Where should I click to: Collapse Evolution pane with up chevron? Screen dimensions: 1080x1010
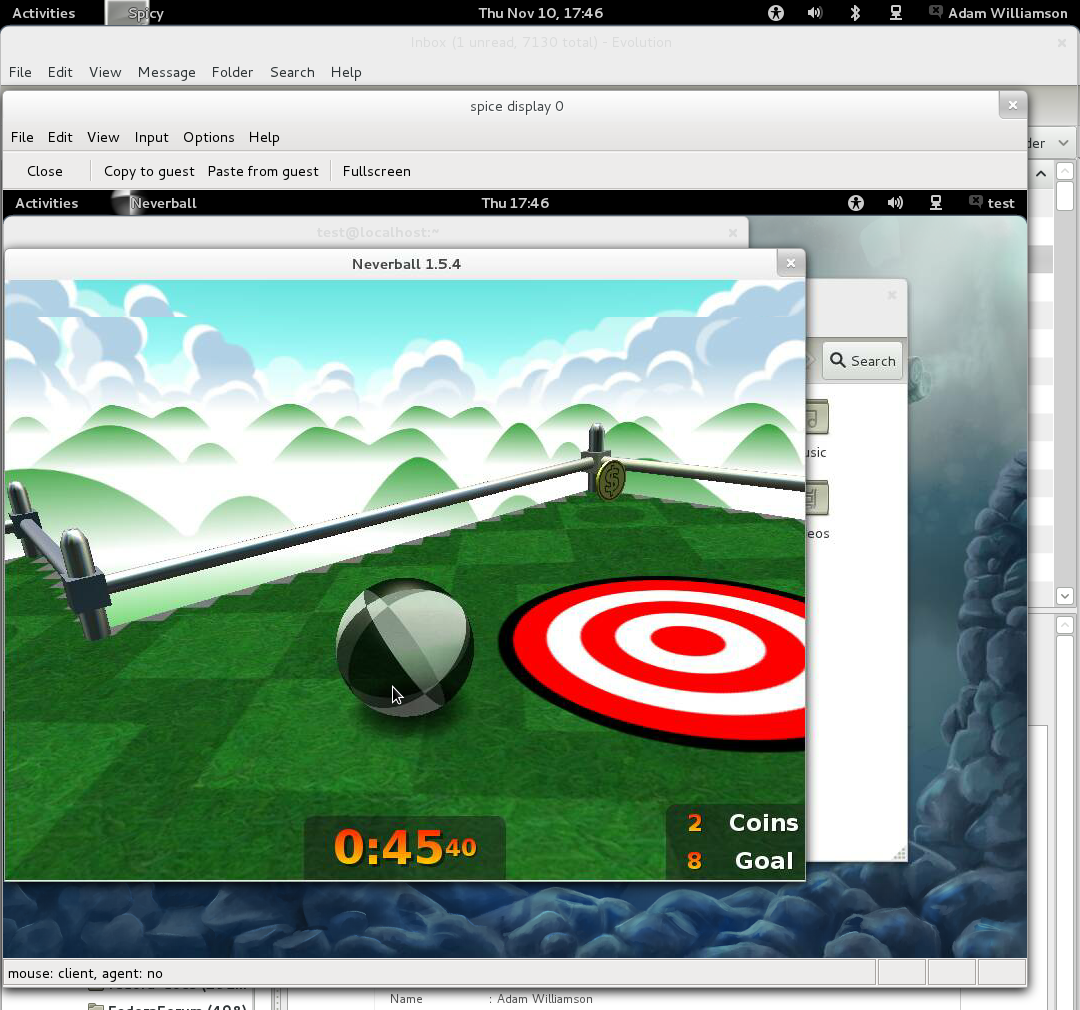(1041, 174)
